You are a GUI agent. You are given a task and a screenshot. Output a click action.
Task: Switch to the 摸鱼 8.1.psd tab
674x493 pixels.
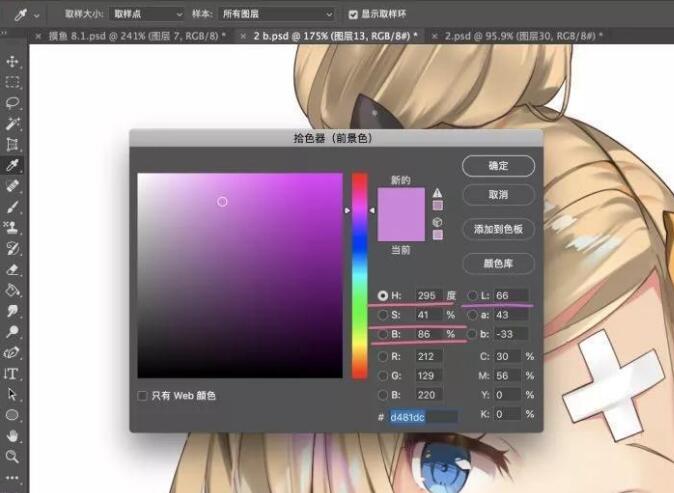137,36
